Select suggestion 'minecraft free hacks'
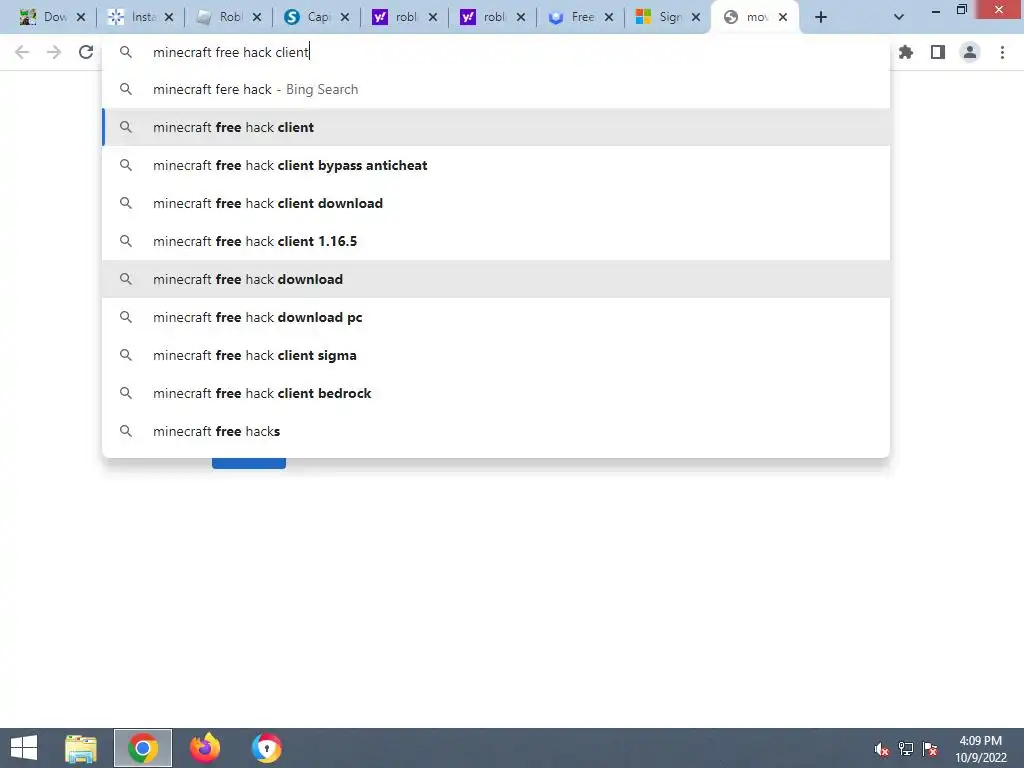Screen dimensions: 1024x768 point(496,431)
